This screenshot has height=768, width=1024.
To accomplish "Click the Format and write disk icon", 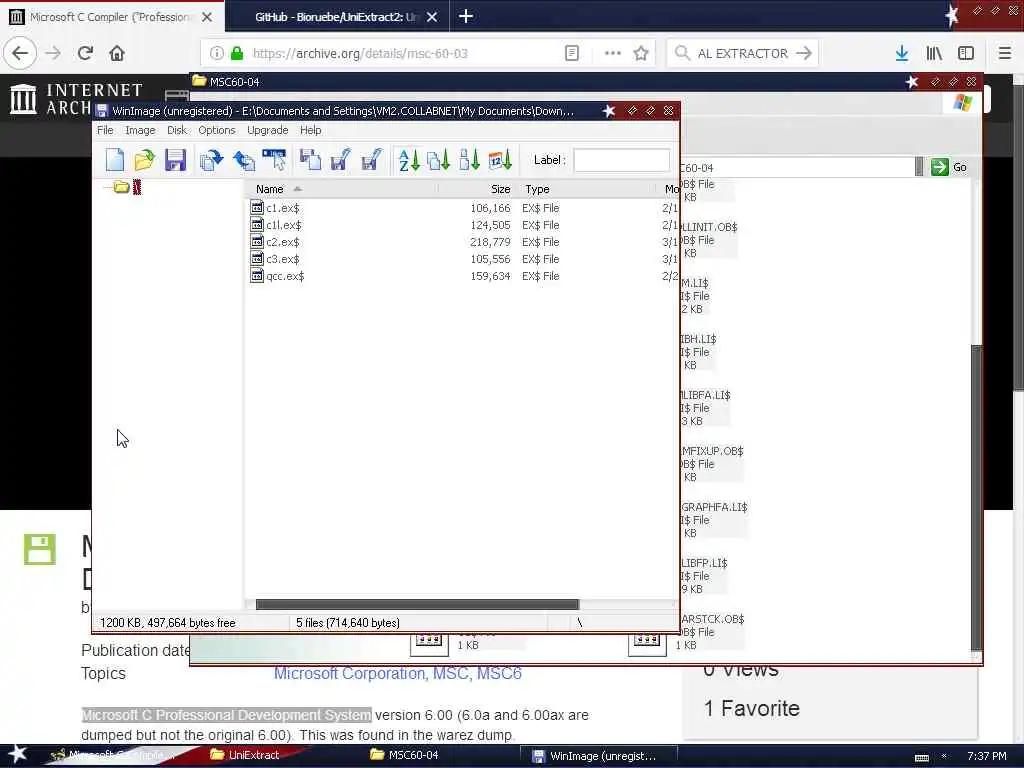I will pyautogui.click(x=371, y=160).
